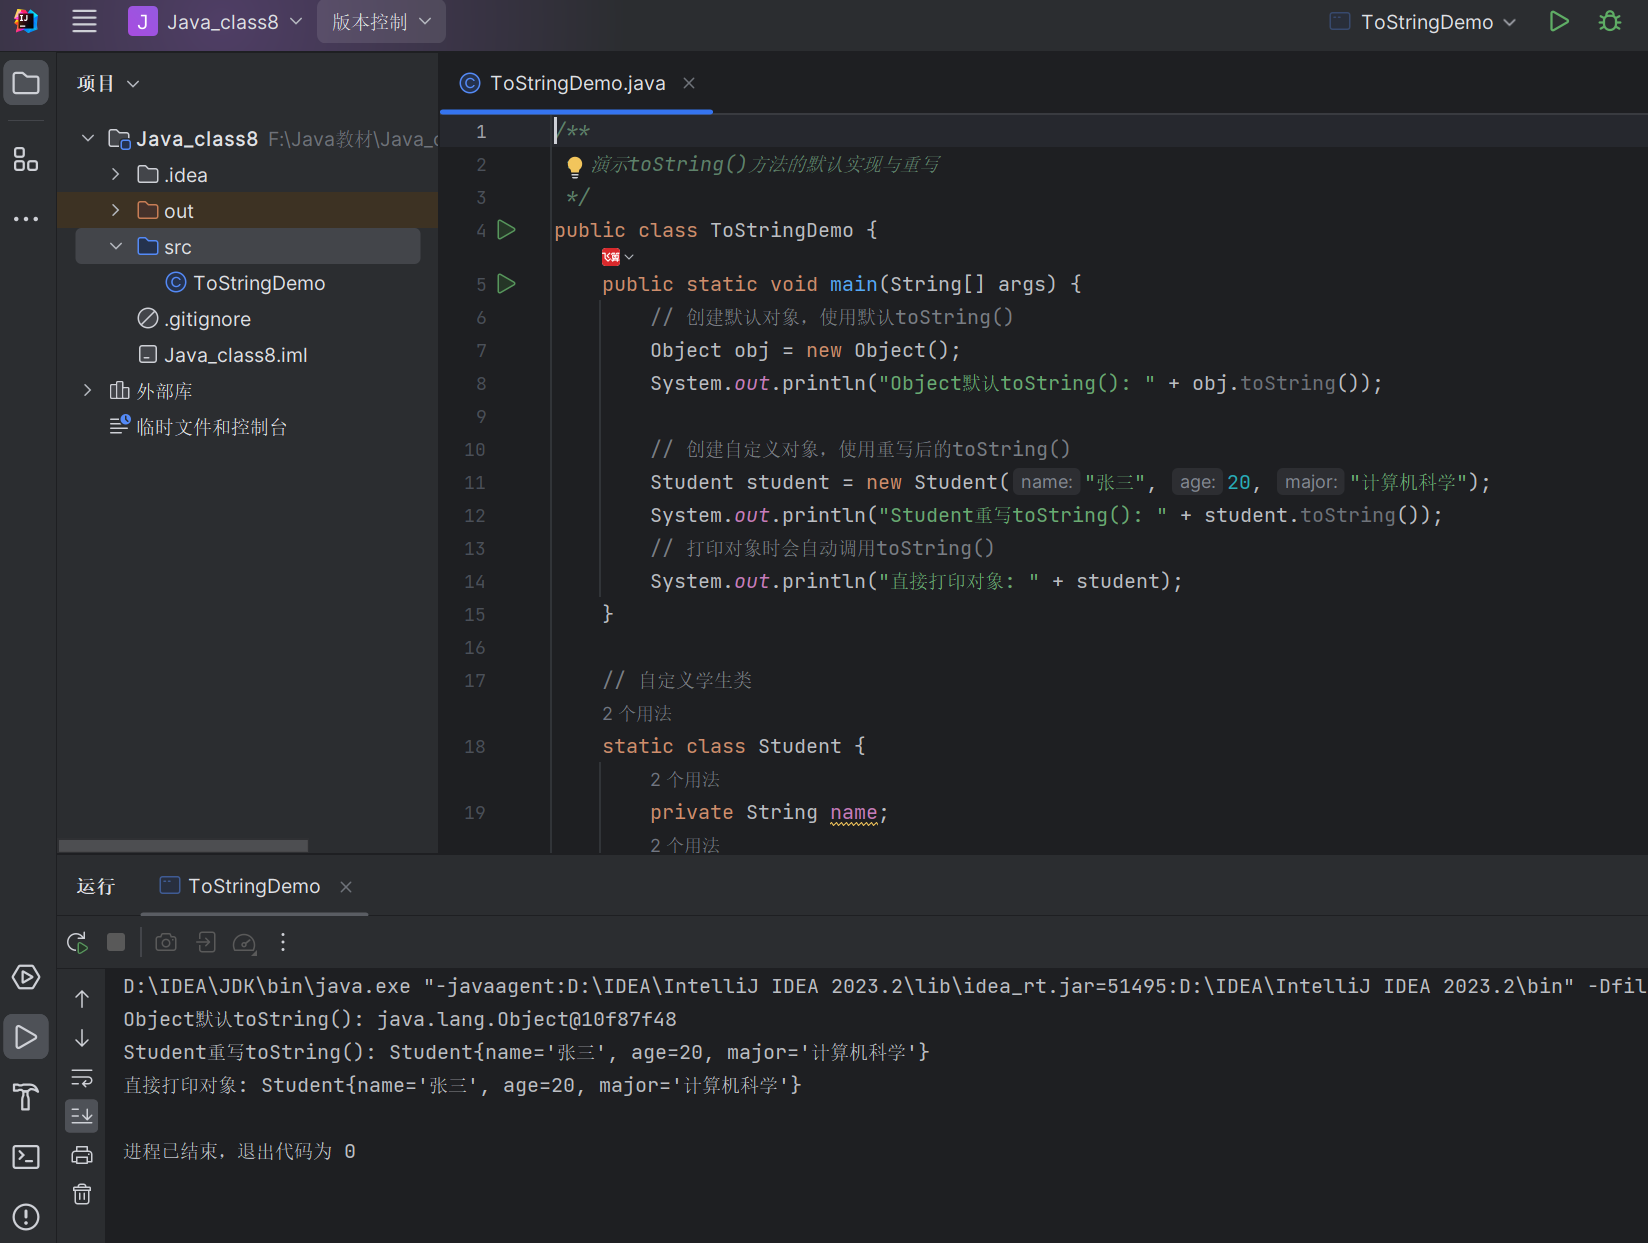This screenshot has width=1648, height=1243.
Task: Toggle the Project tool window folder icon
Action: 26,83
